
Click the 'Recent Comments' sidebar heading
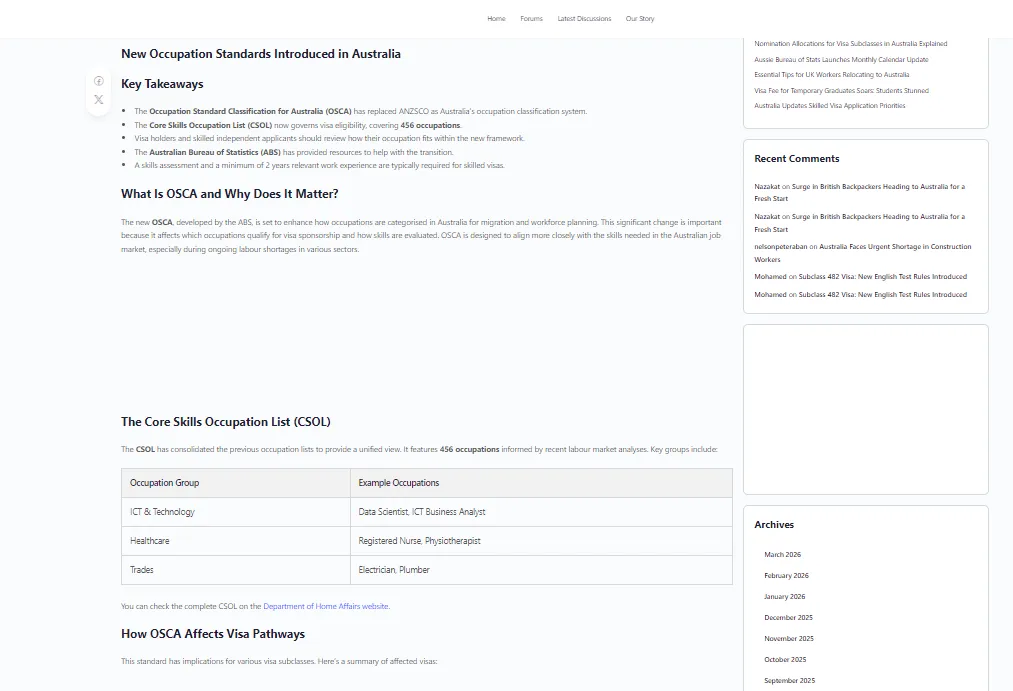797,159
